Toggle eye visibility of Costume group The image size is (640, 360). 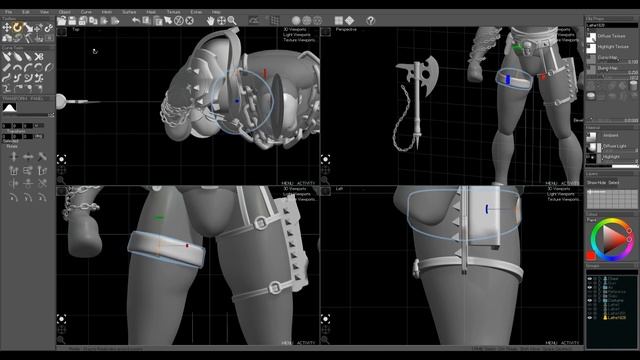(x=589, y=300)
